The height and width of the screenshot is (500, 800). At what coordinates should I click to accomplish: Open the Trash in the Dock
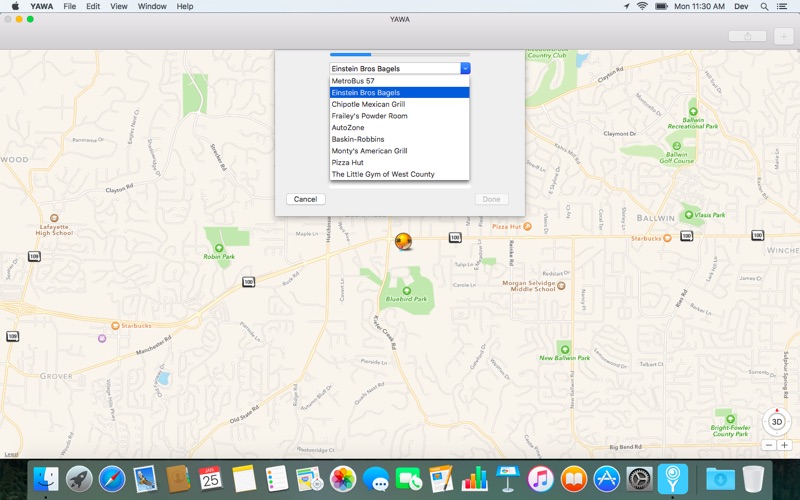(753, 479)
